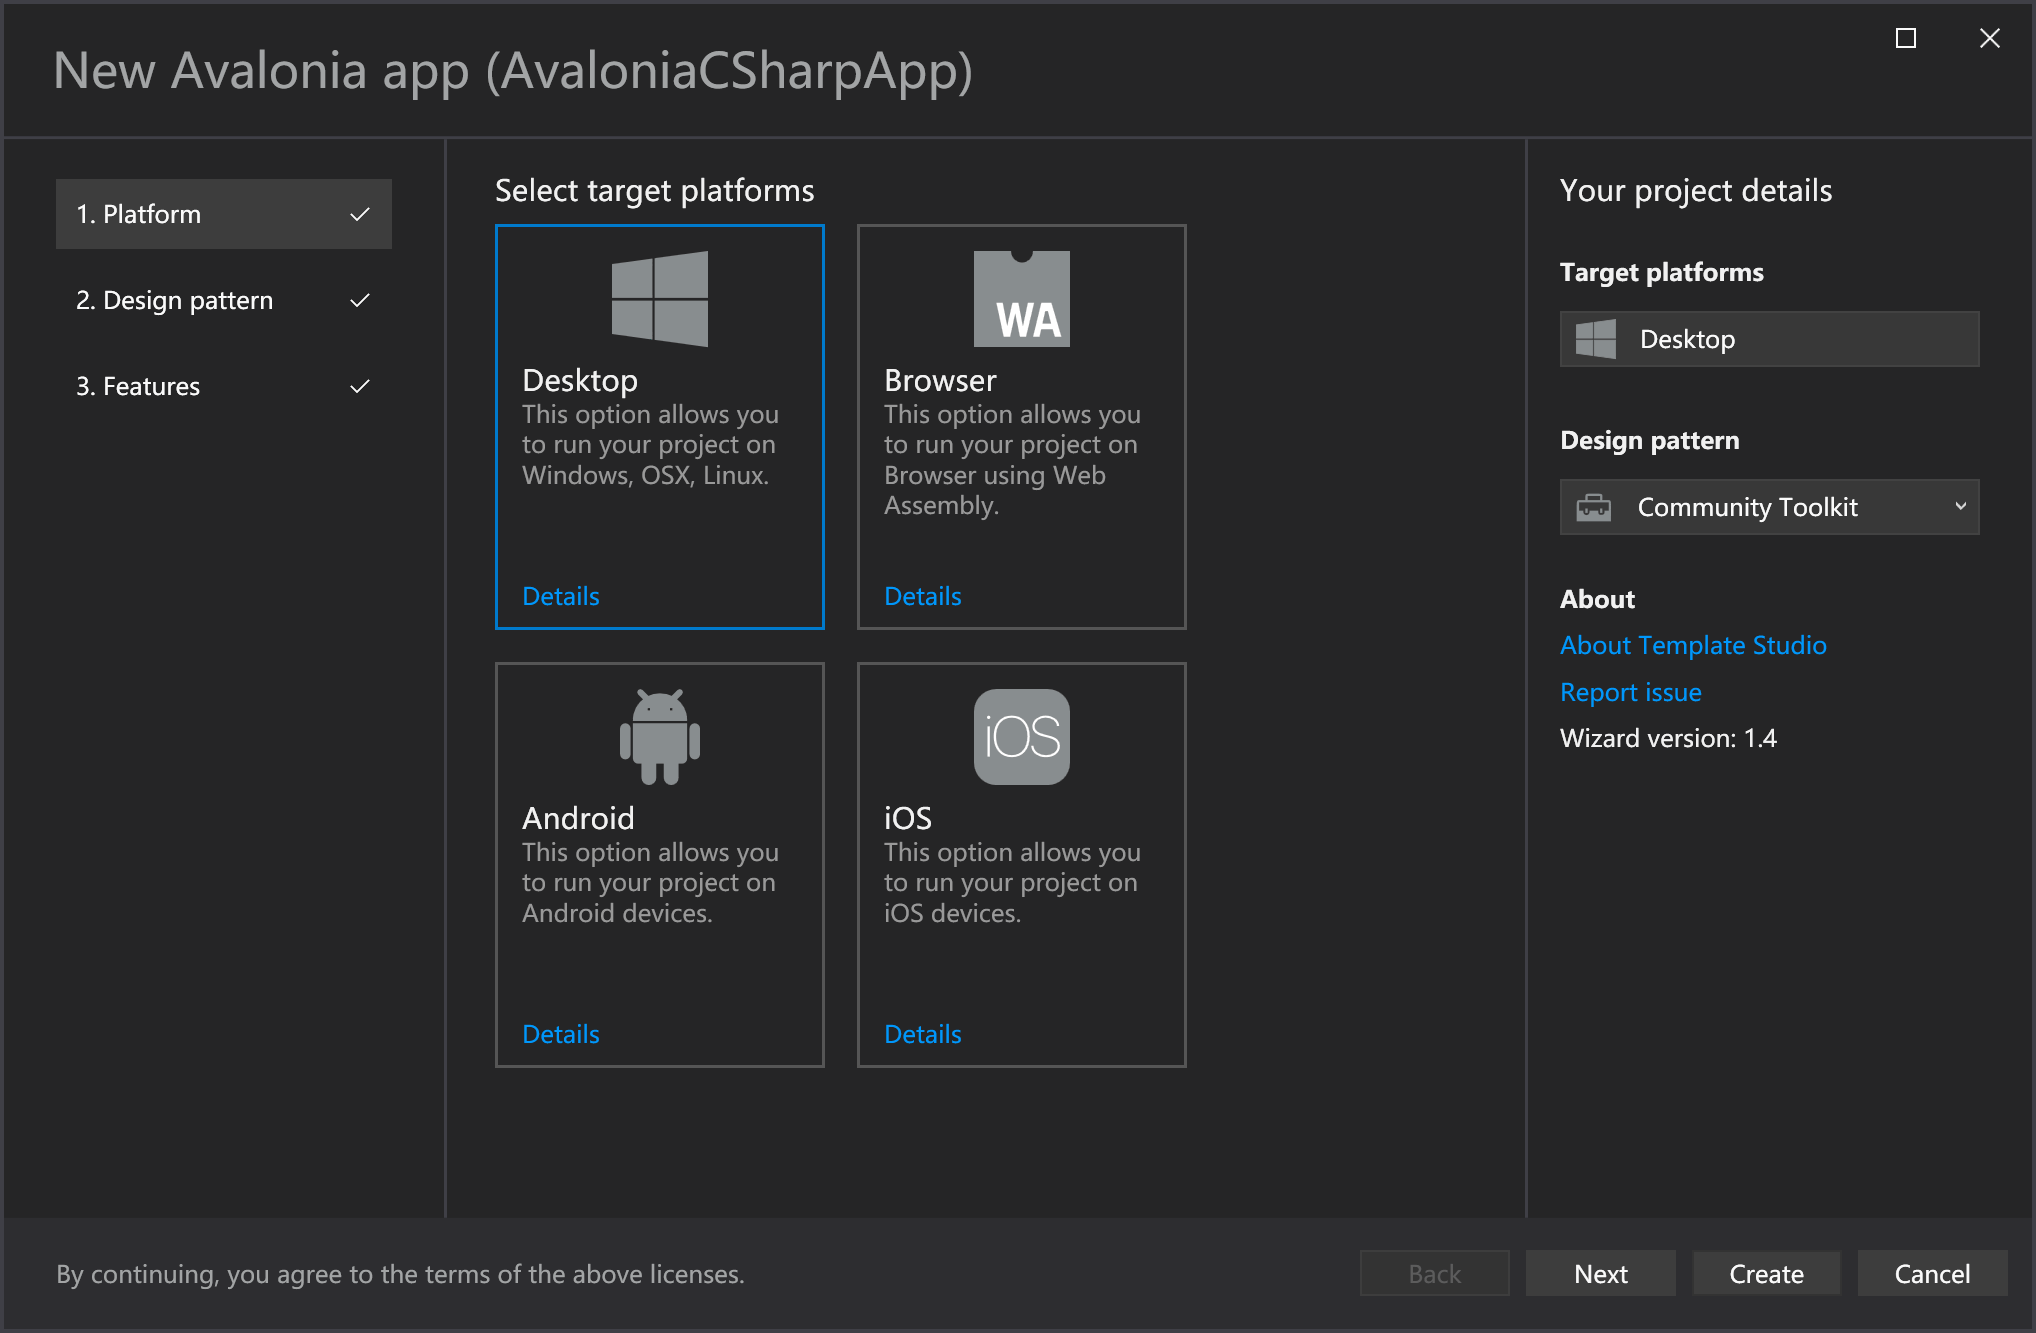The width and height of the screenshot is (2036, 1333).
Task: Select the Desktop entry in Target platforms
Action: tap(1770, 339)
